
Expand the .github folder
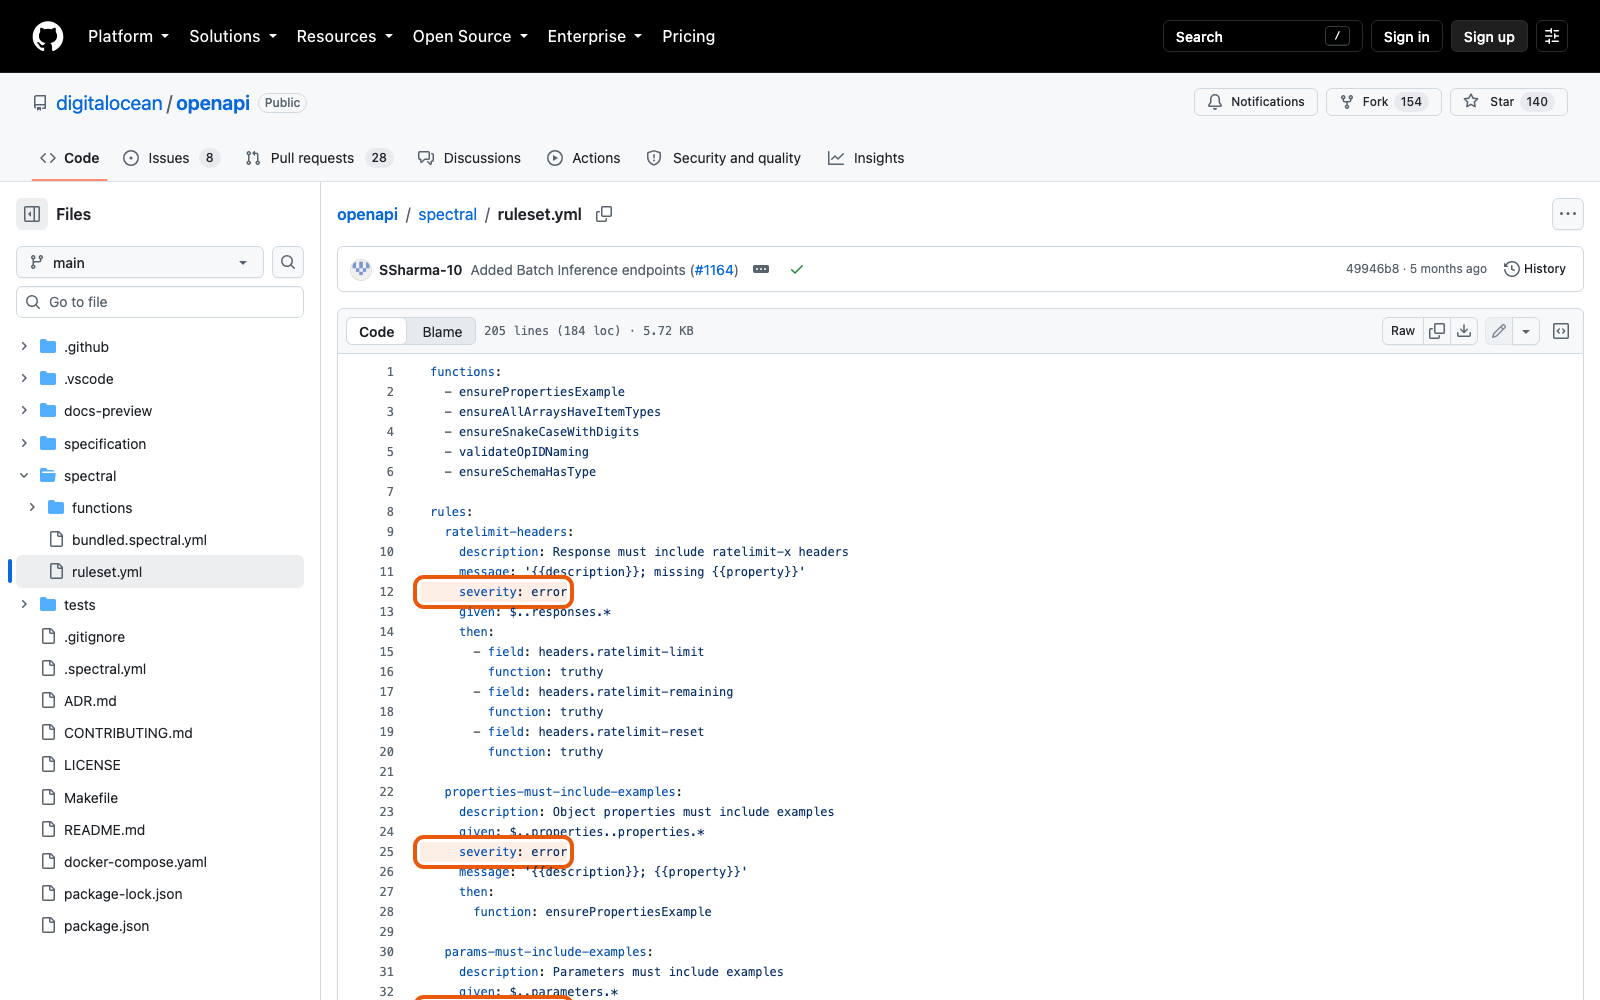pos(24,347)
